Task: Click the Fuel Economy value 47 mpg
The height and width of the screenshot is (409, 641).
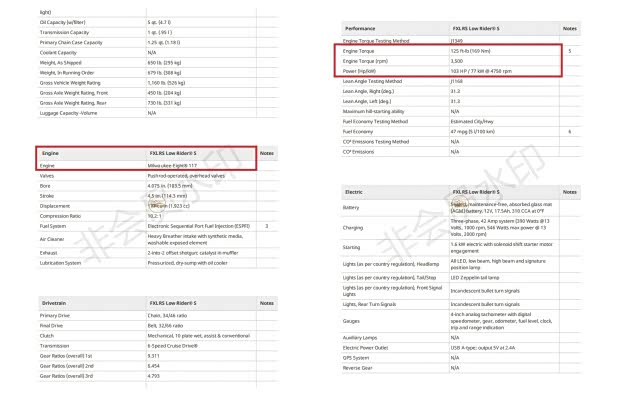Action: pos(474,131)
